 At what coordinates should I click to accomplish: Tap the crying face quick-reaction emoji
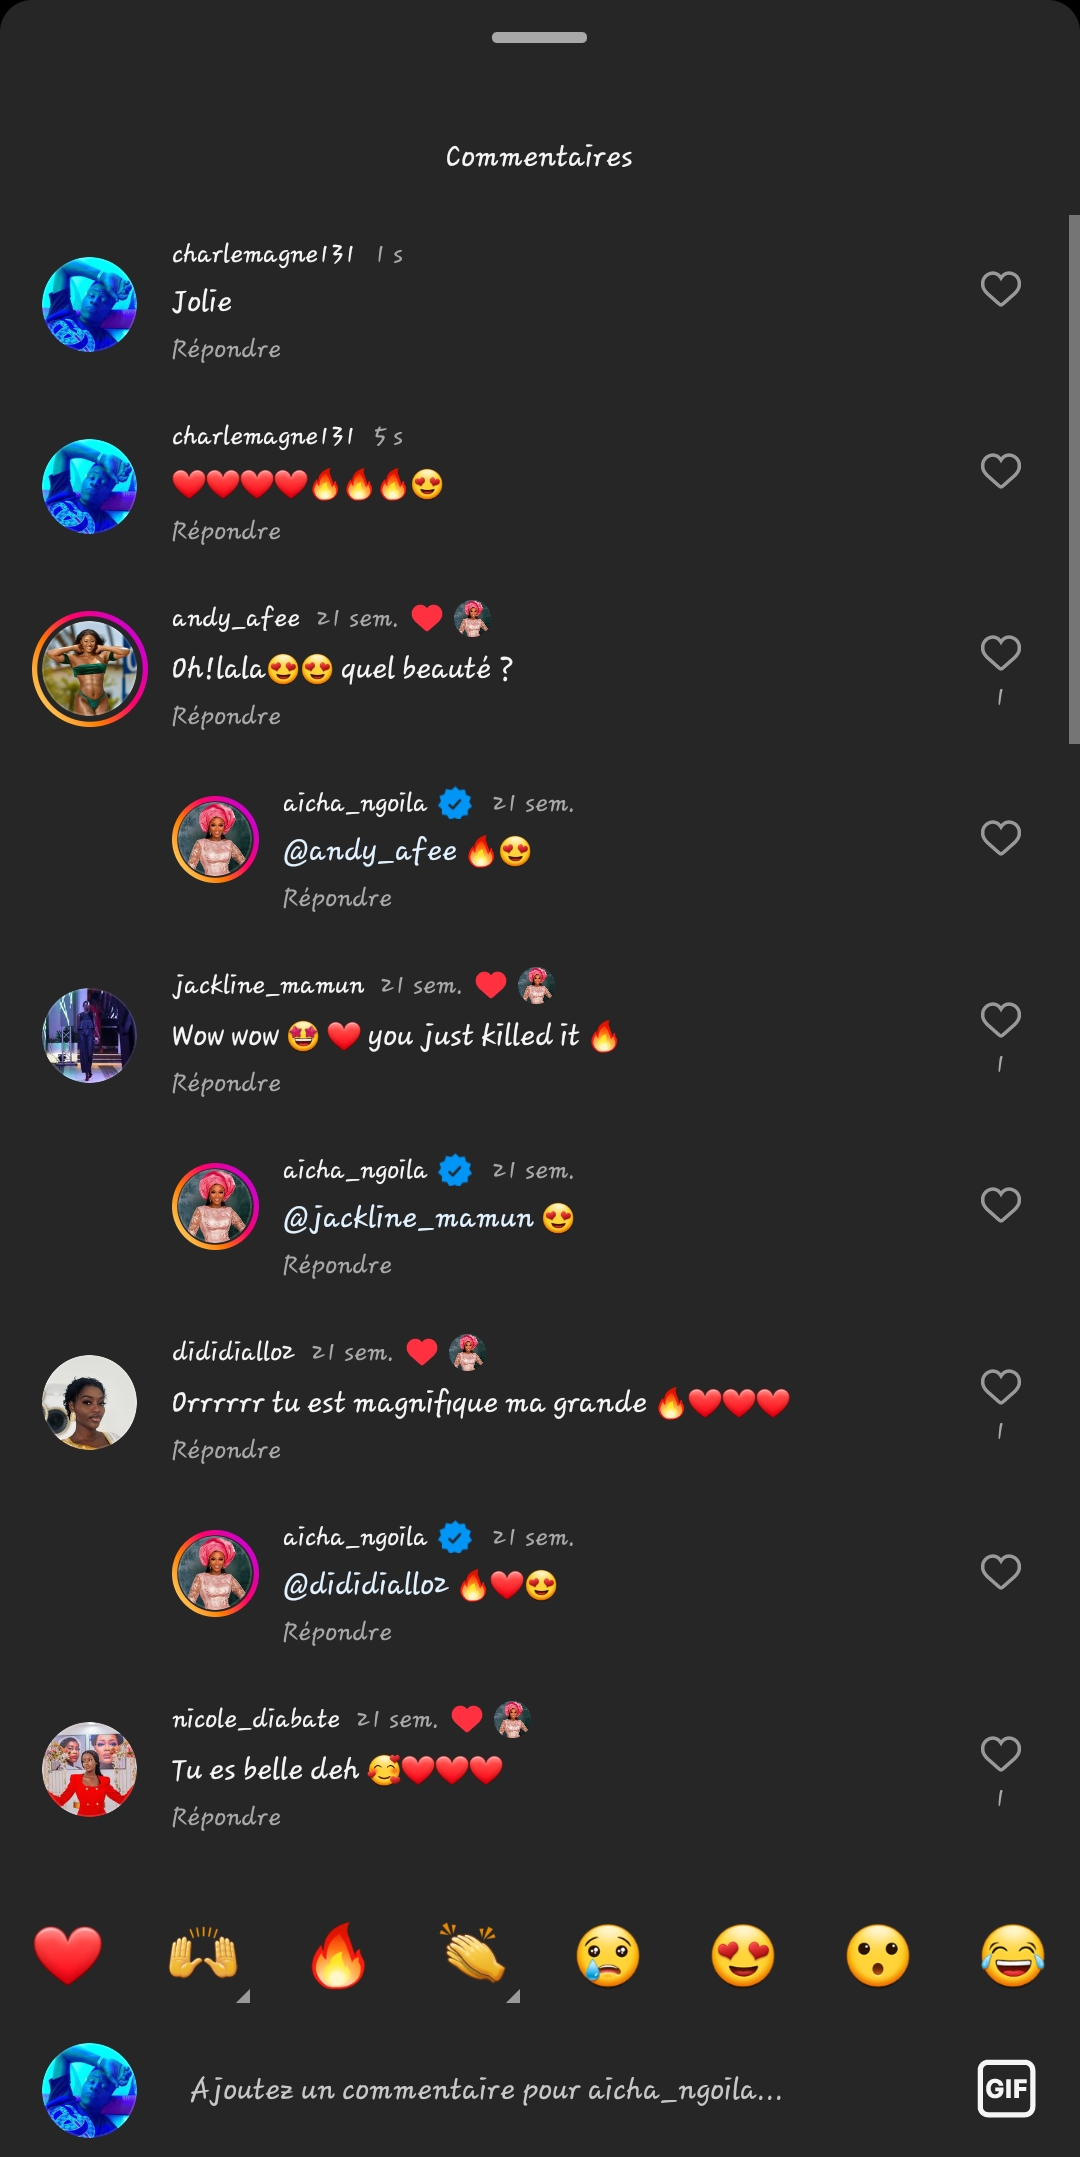coord(608,1955)
